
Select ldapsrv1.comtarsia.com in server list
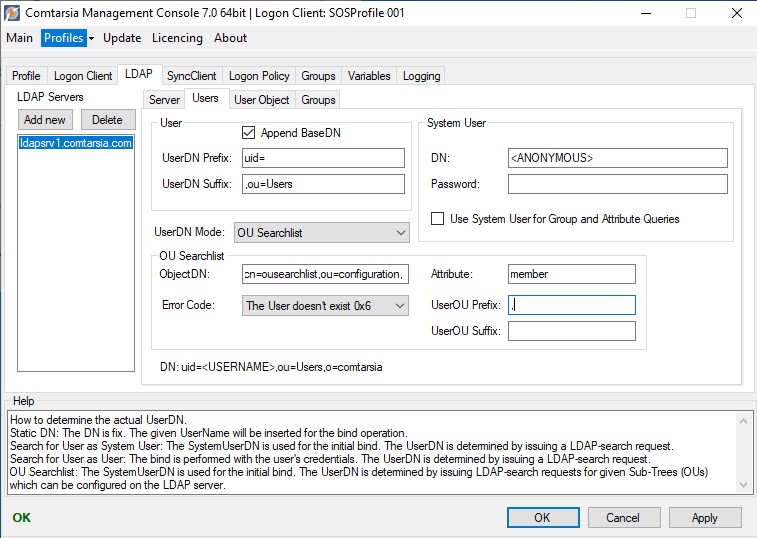[76, 143]
